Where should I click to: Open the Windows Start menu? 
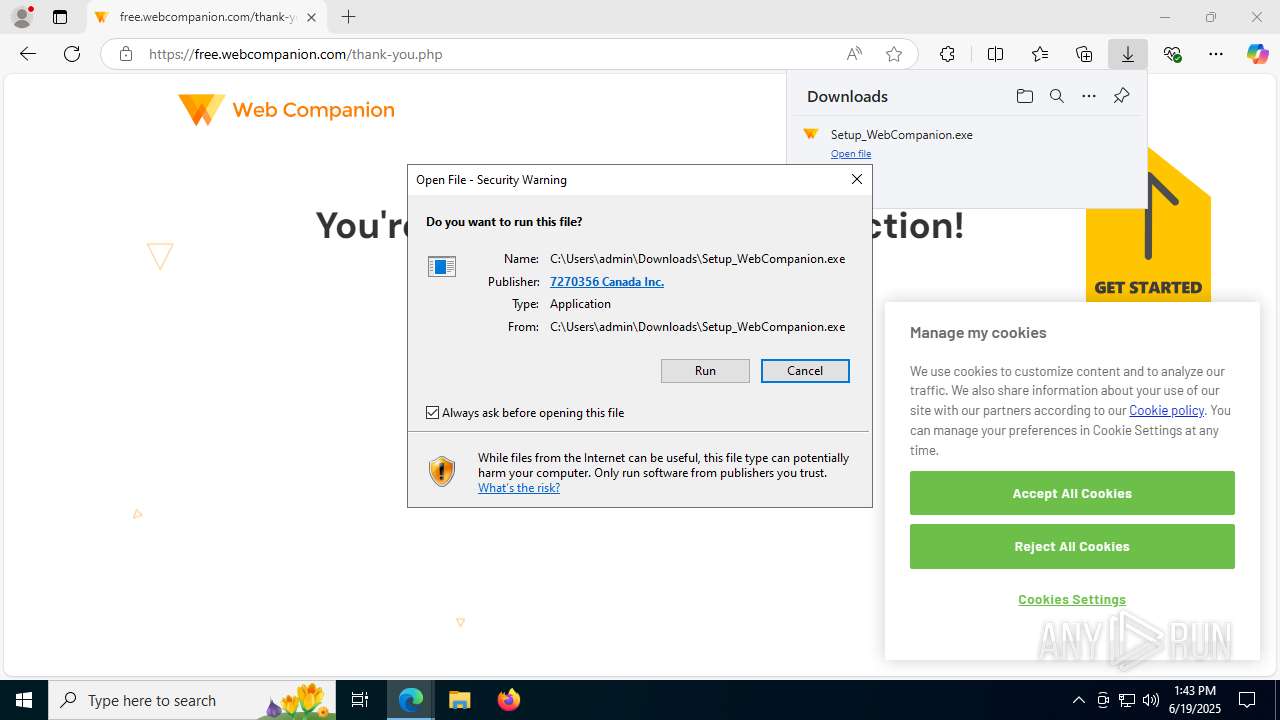[24, 700]
